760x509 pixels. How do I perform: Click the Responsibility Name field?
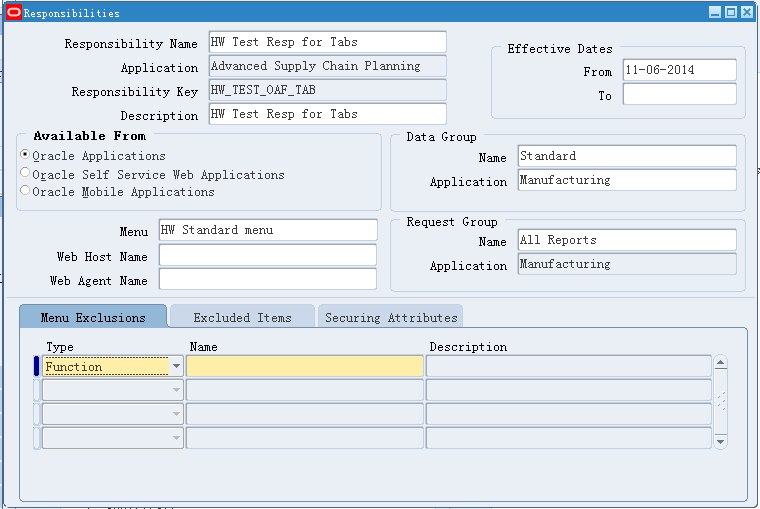[328, 42]
